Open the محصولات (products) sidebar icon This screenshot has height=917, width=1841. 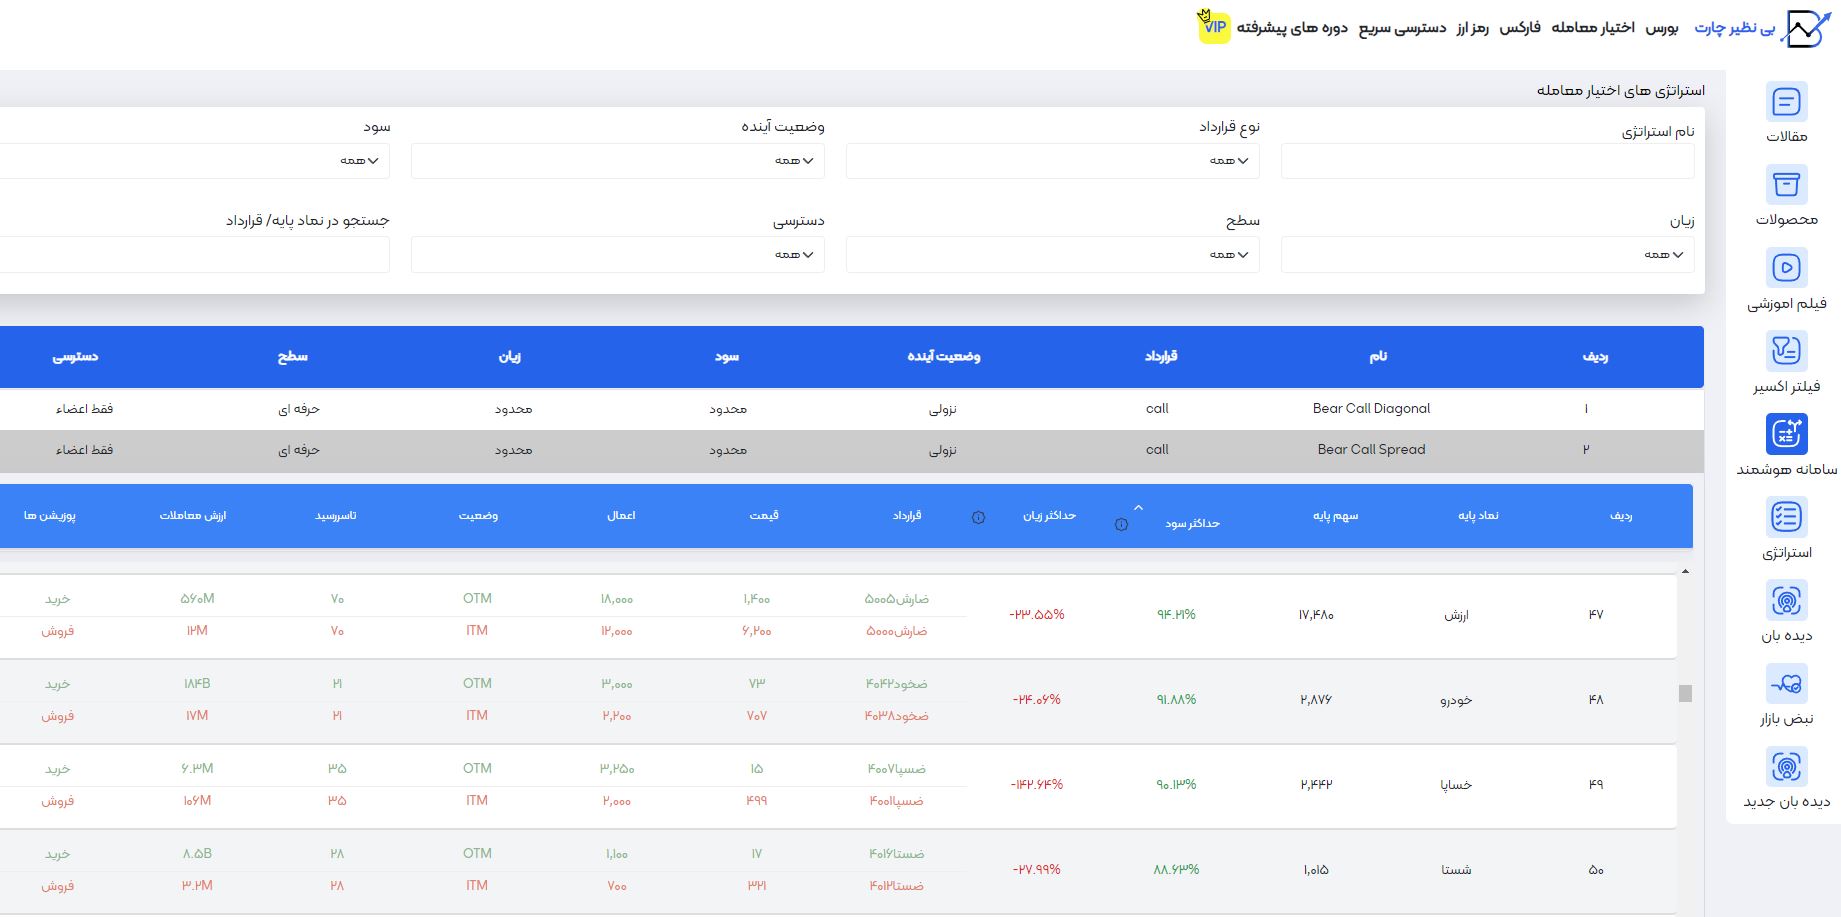1786,185
